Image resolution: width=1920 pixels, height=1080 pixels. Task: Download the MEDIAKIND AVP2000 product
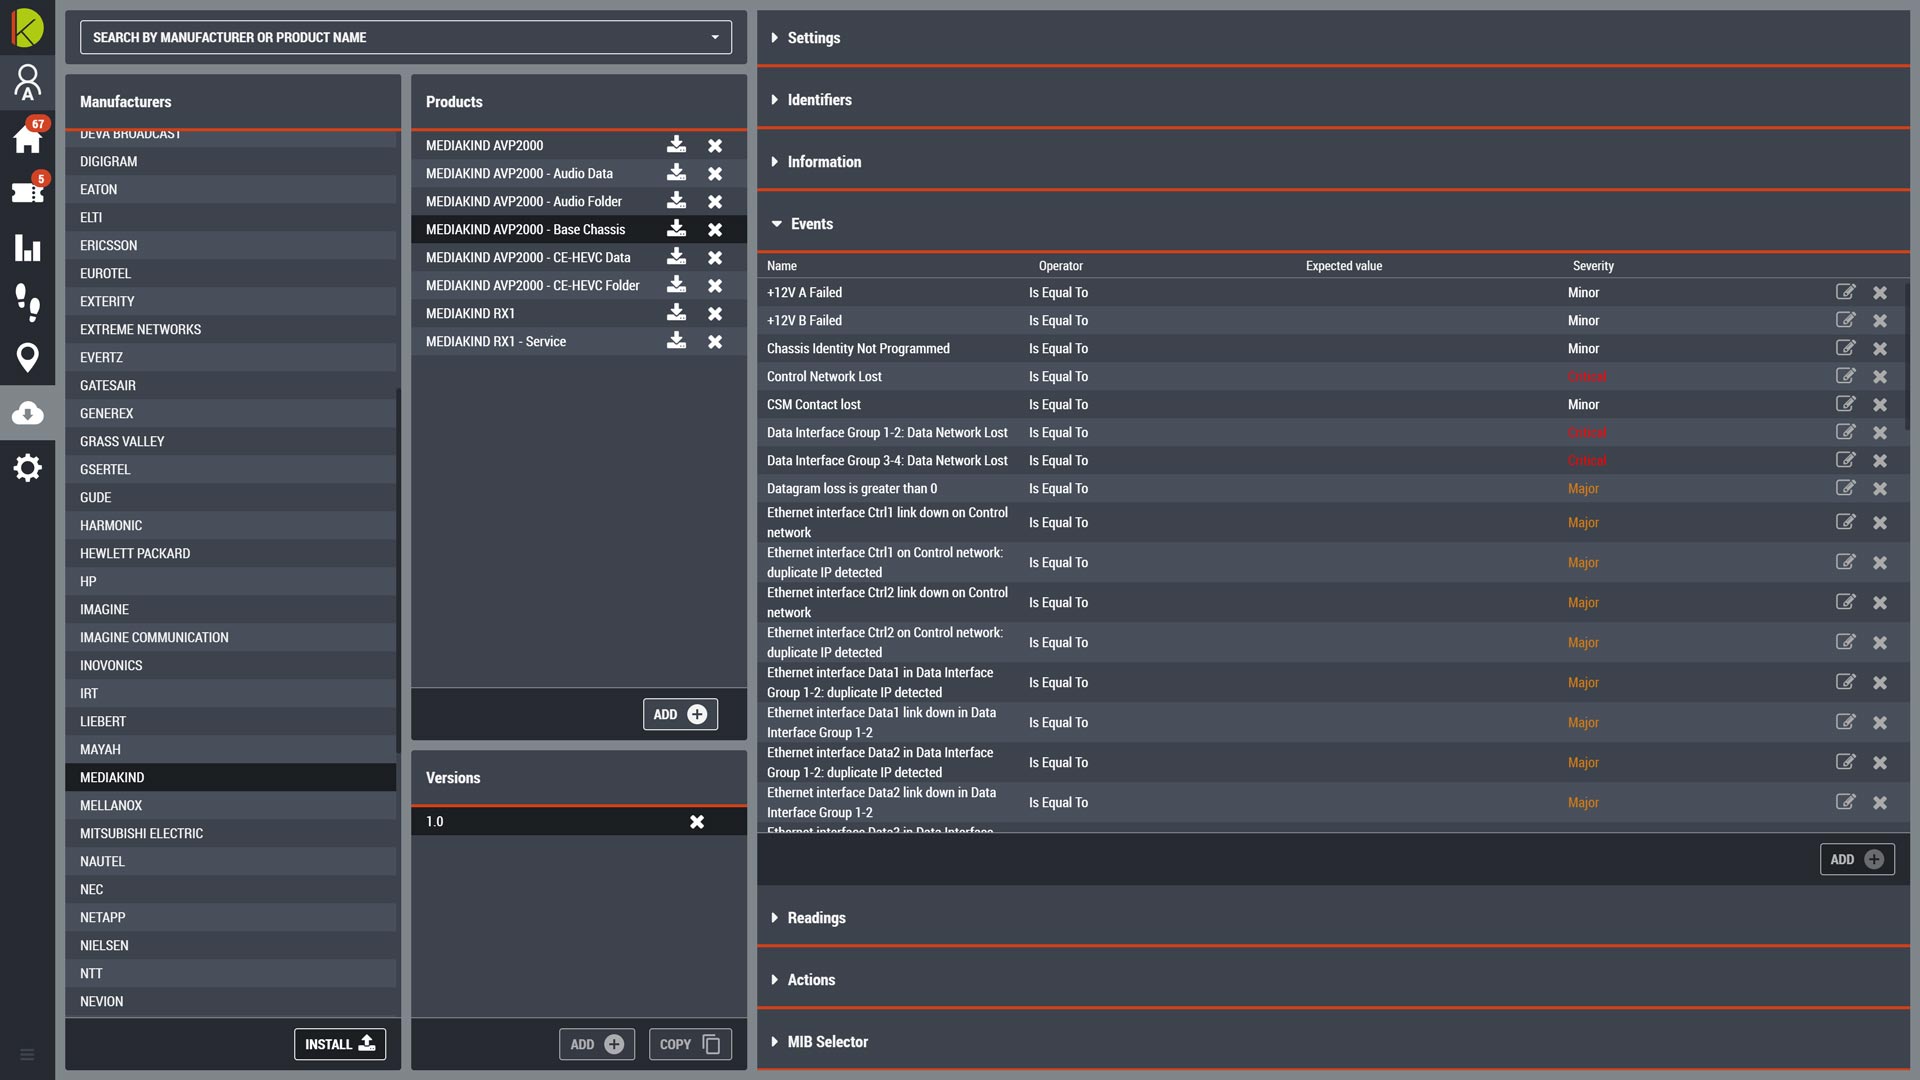point(677,145)
